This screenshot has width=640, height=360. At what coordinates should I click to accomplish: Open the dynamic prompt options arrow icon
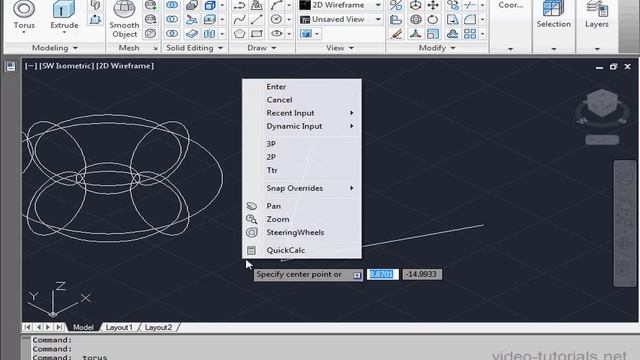point(357,275)
